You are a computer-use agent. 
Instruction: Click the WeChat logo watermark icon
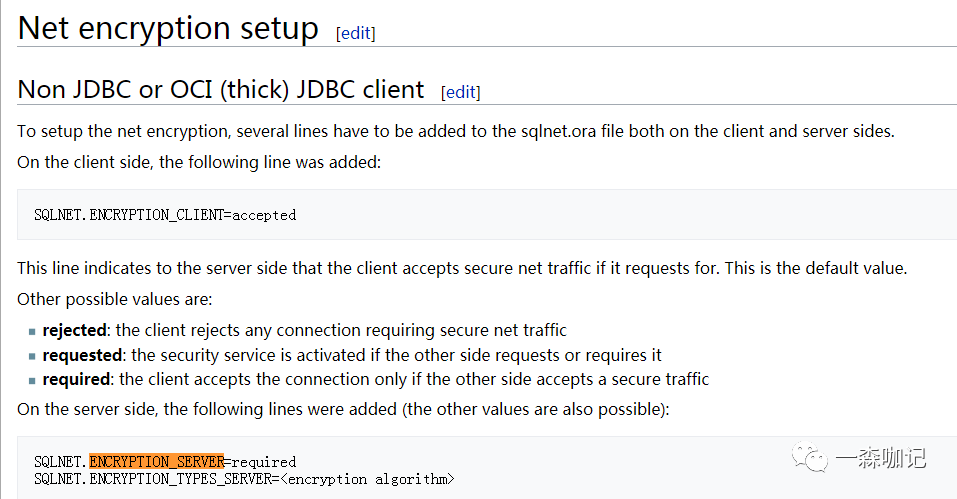811,458
